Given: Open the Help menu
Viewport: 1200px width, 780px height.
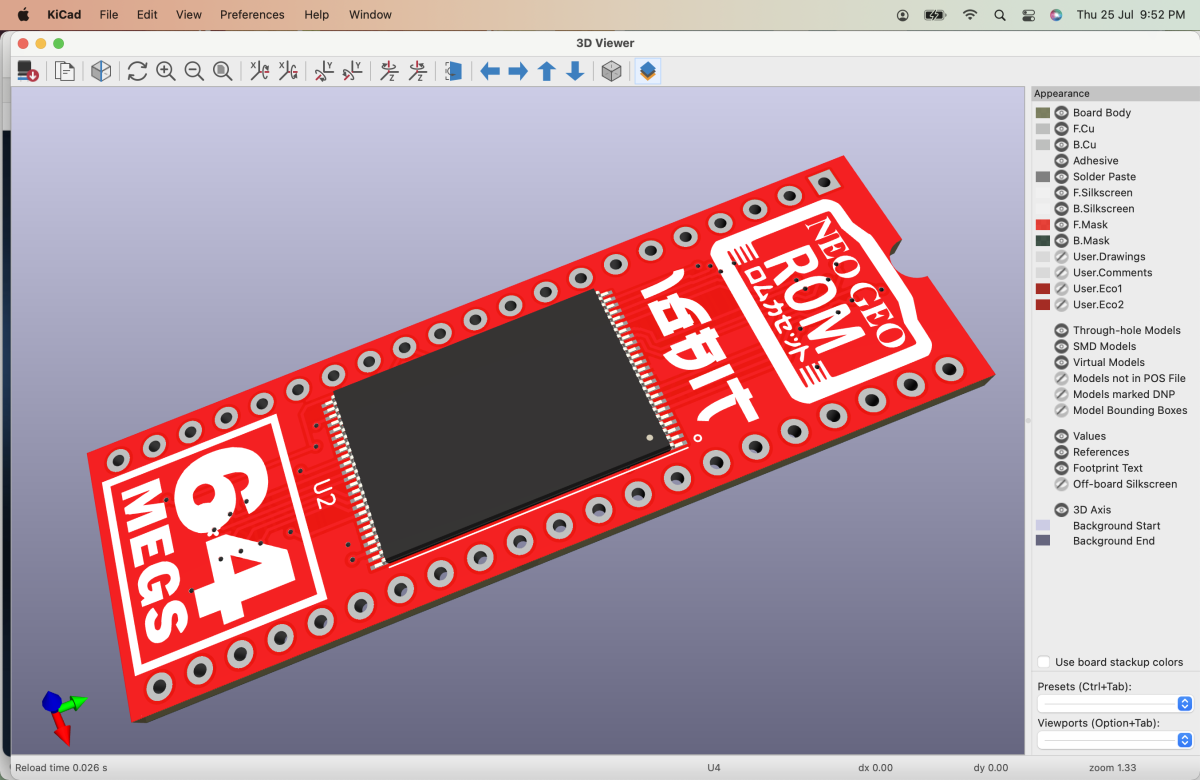Looking at the screenshot, I should coord(316,15).
